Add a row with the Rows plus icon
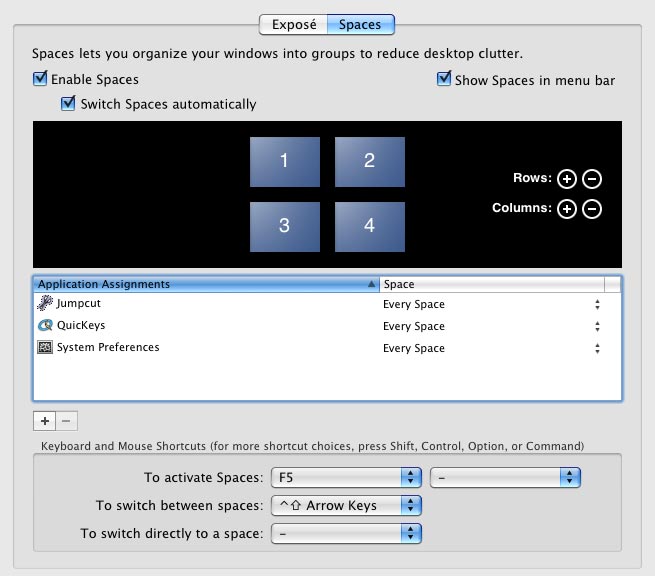The image size is (655, 576). tap(566, 179)
